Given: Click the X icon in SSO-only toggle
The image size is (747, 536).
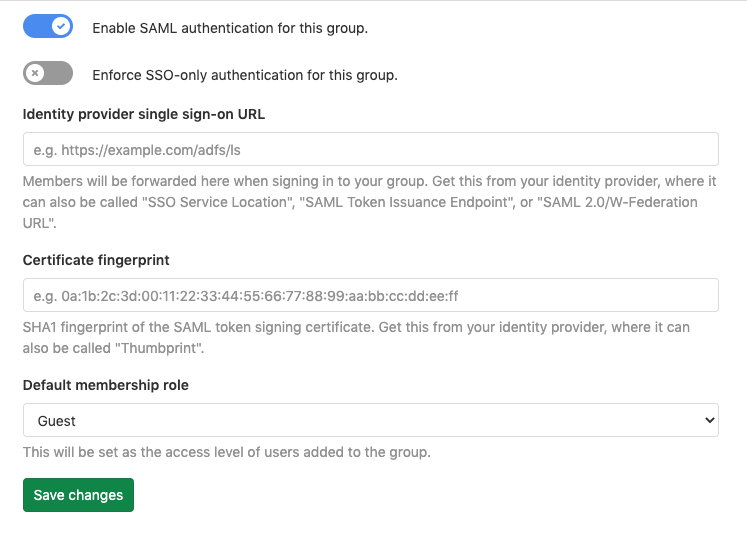Looking at the screenshot, I should pyautogui.click(x=35, y=73).
